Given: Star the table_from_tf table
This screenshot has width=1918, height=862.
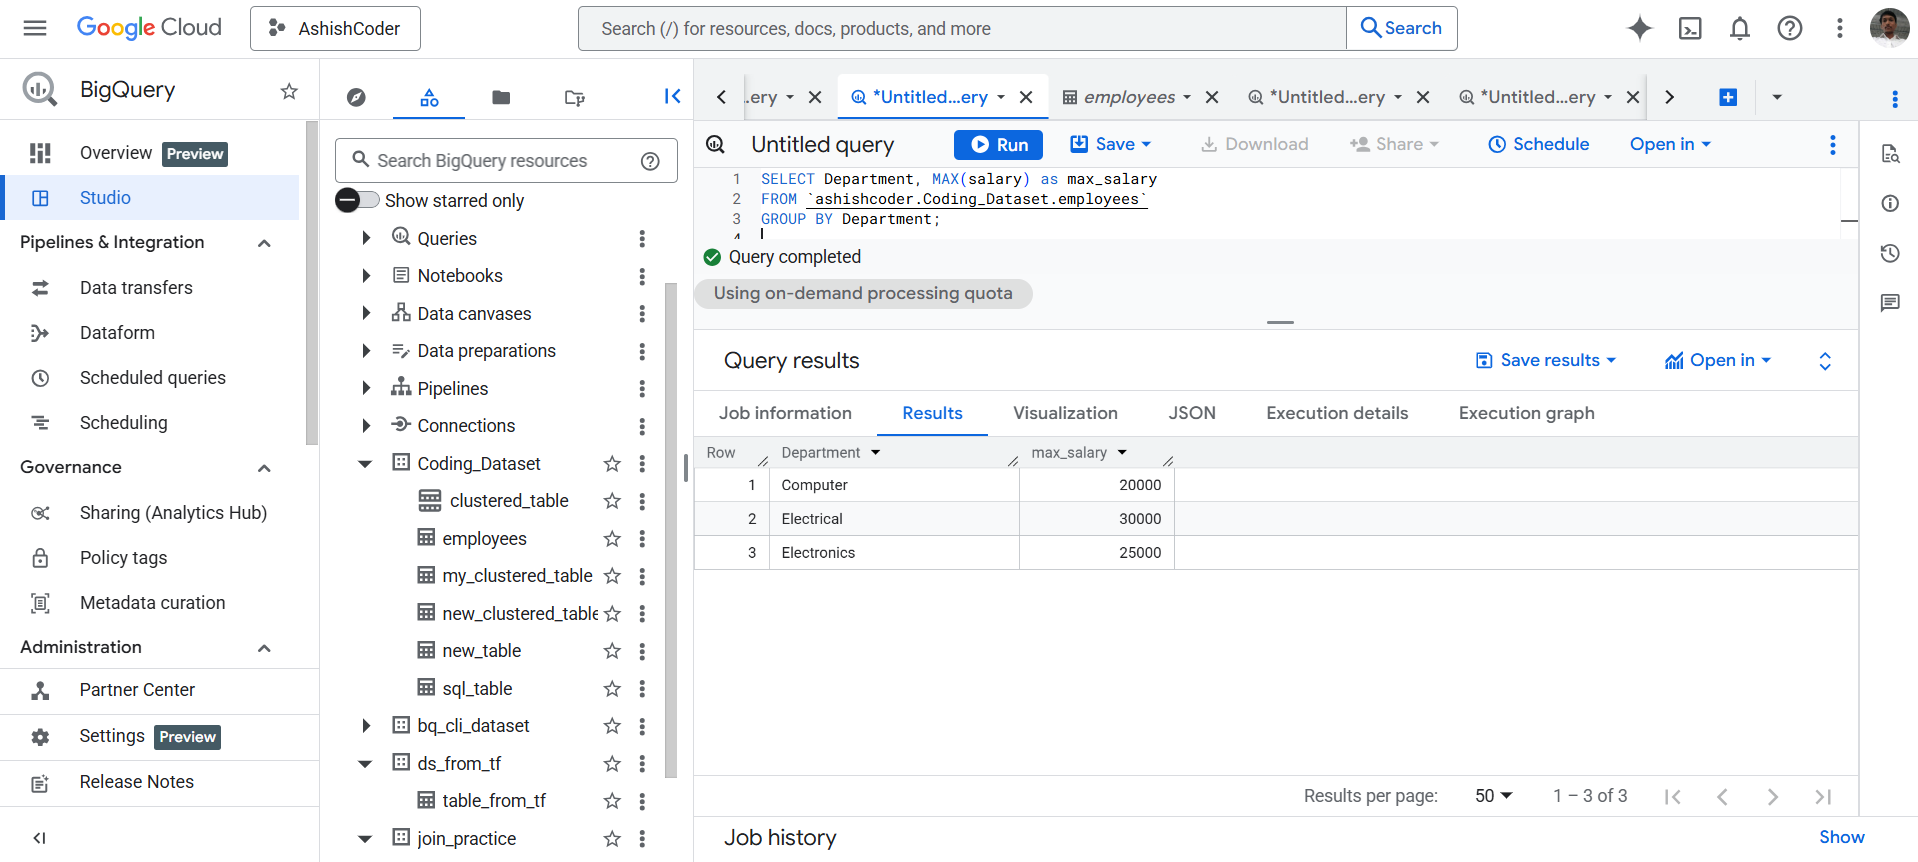Looking at the screenshot, I should coord(612,801).
